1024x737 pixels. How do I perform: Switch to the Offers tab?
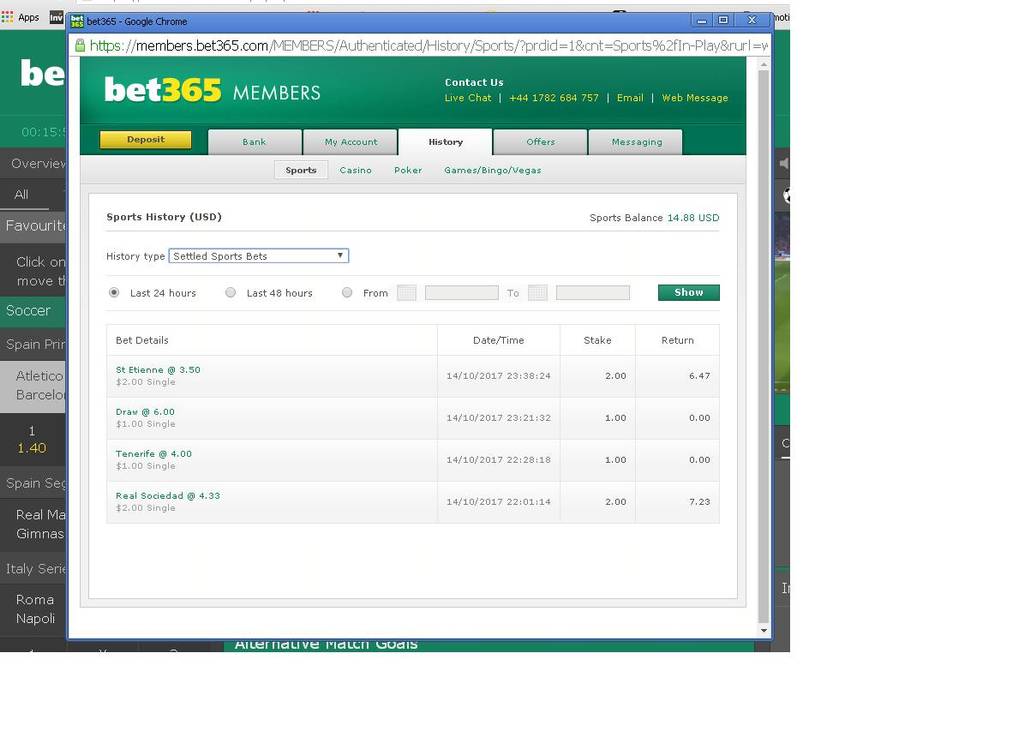click(541, 142)
